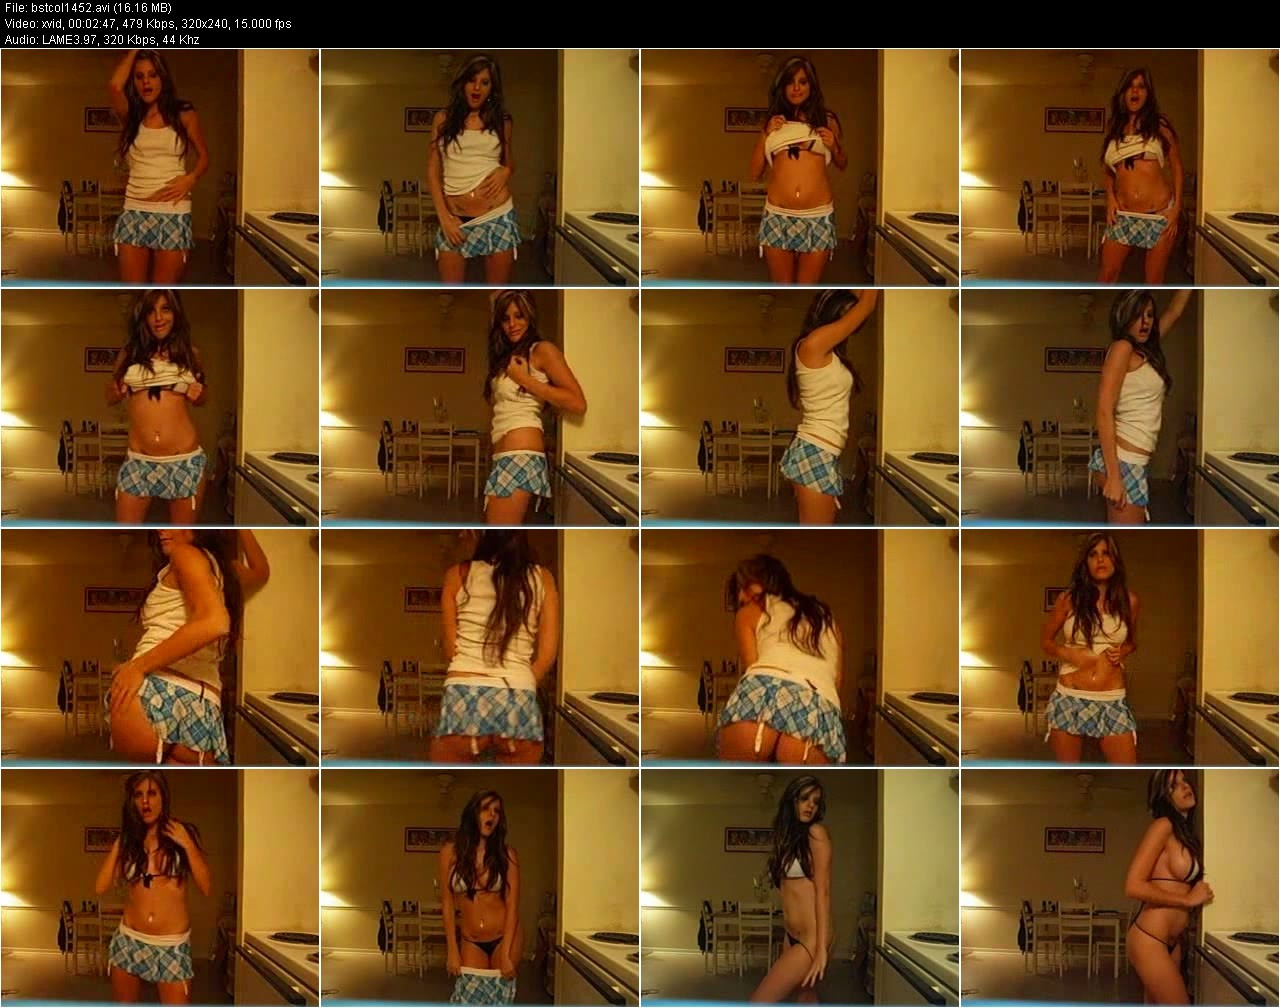Image resolution: width=1280 pixels, height=1008 pixels.
Task: Click last thumbnail in the bottom row
Action: [1120, 888]
